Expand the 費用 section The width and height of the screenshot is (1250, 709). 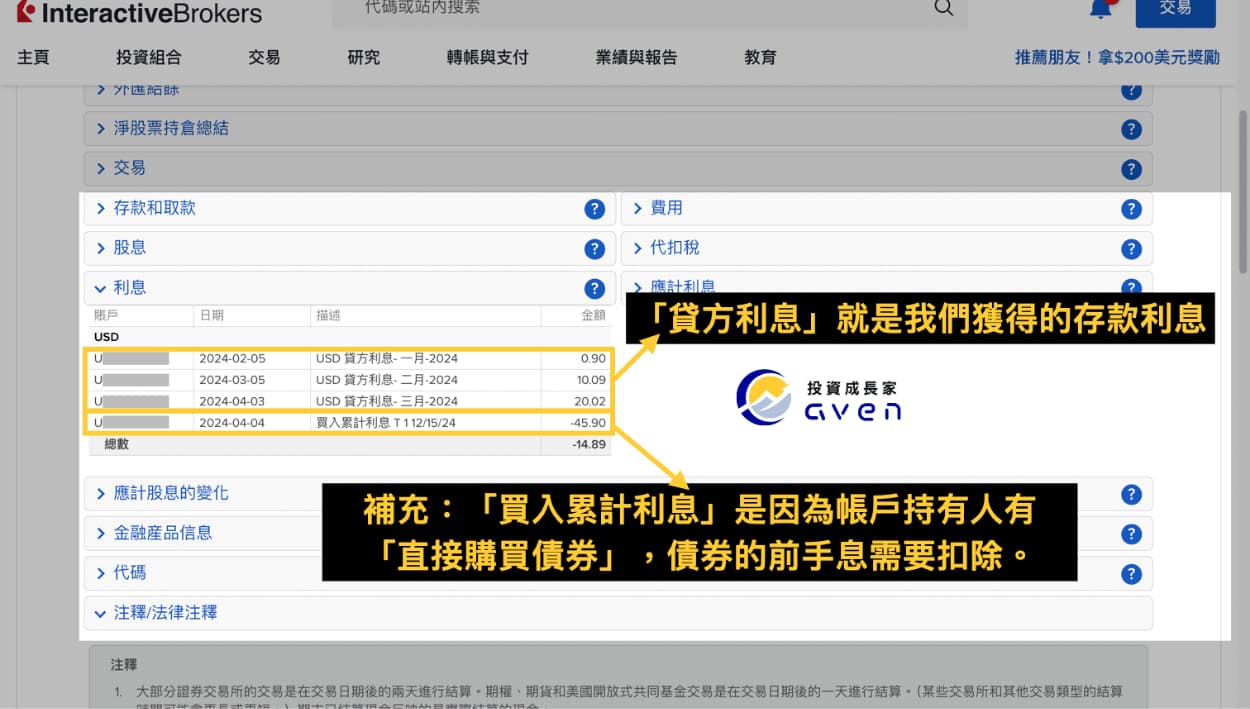pos(887,208)
